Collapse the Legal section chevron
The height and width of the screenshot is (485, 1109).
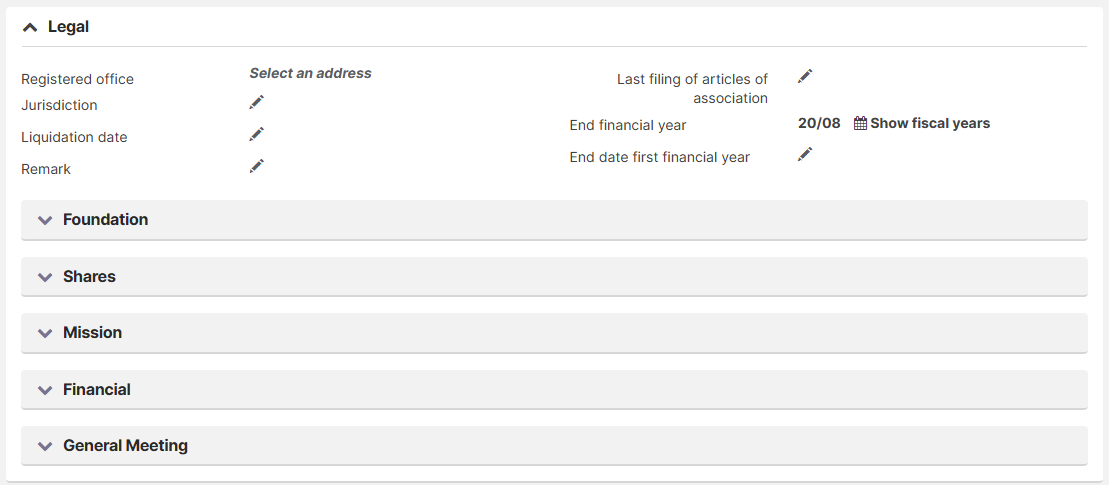[x=30, y=28]
